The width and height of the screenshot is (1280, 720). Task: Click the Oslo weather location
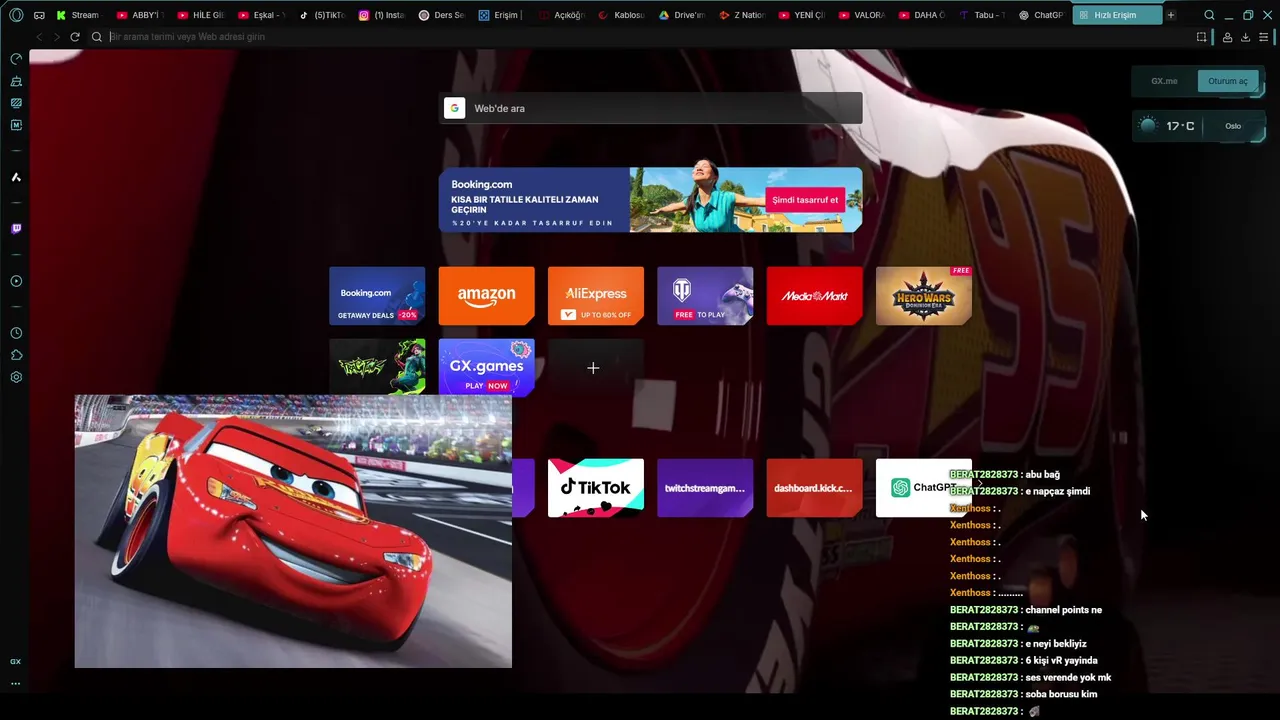tap(1233, 126)
